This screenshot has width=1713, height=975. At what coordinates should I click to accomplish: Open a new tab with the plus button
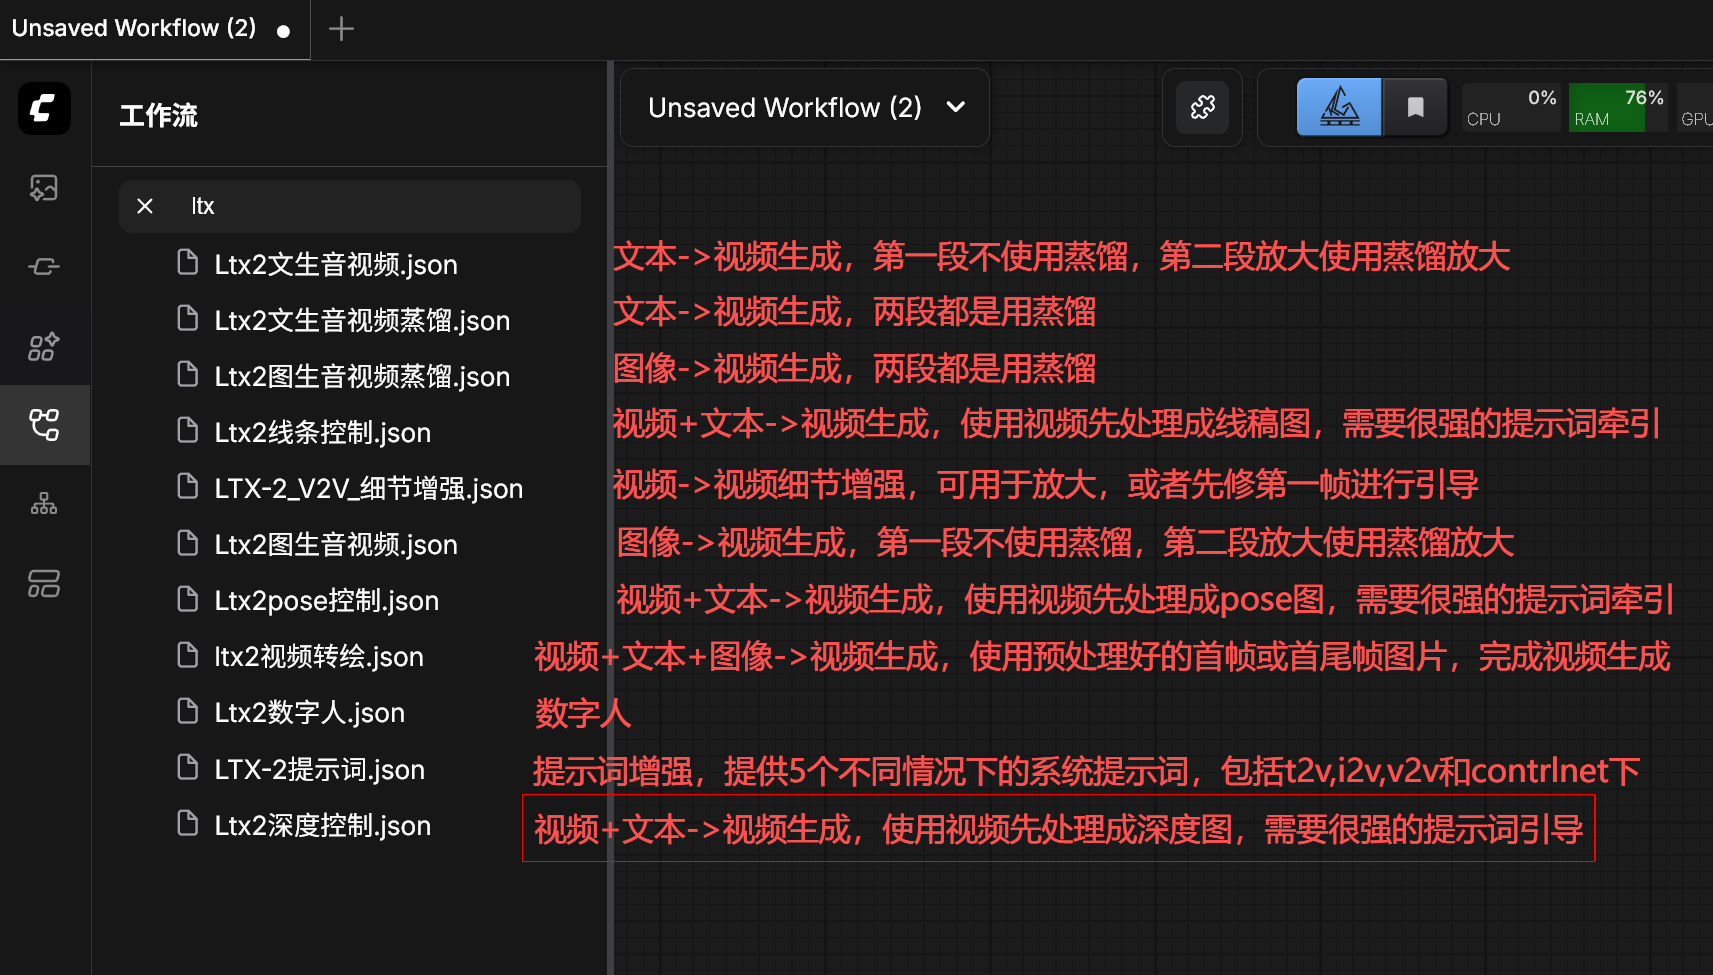(x=340, y=29)
